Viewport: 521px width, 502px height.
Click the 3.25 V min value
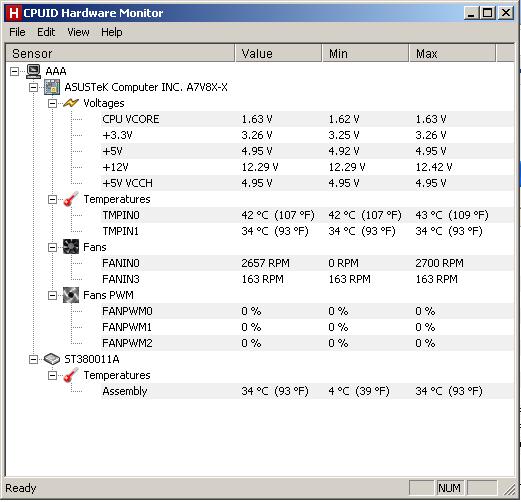tap(344, 135)
